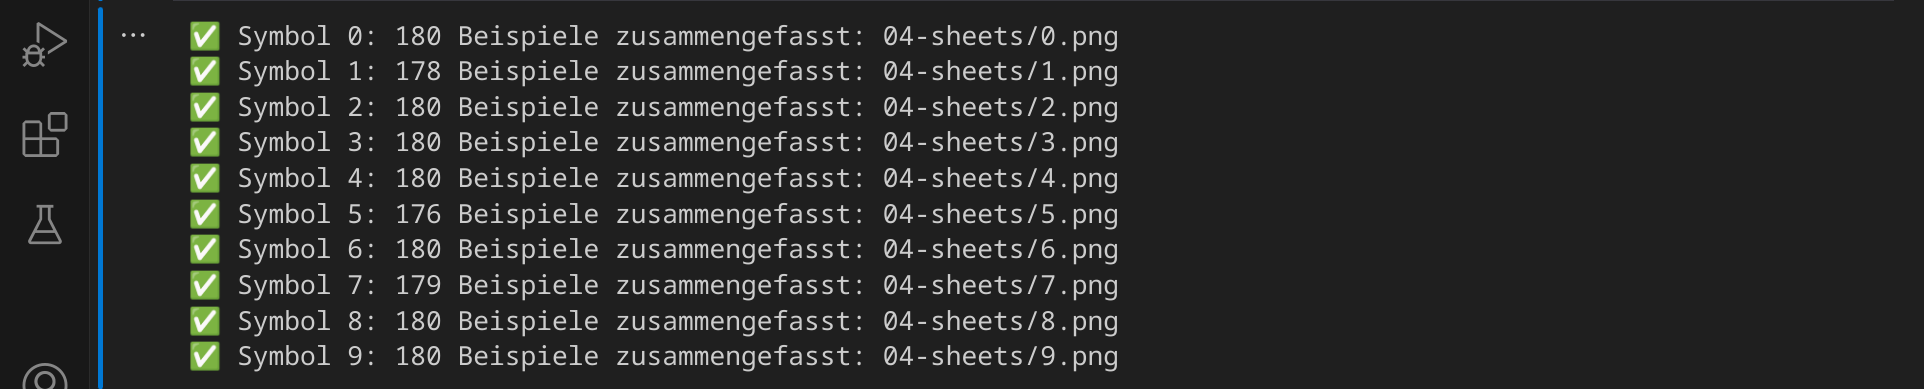Click 'Beispiele' on the Symbol 6 line
Viewport: 1924px width, 389px height.
point(528,250)
